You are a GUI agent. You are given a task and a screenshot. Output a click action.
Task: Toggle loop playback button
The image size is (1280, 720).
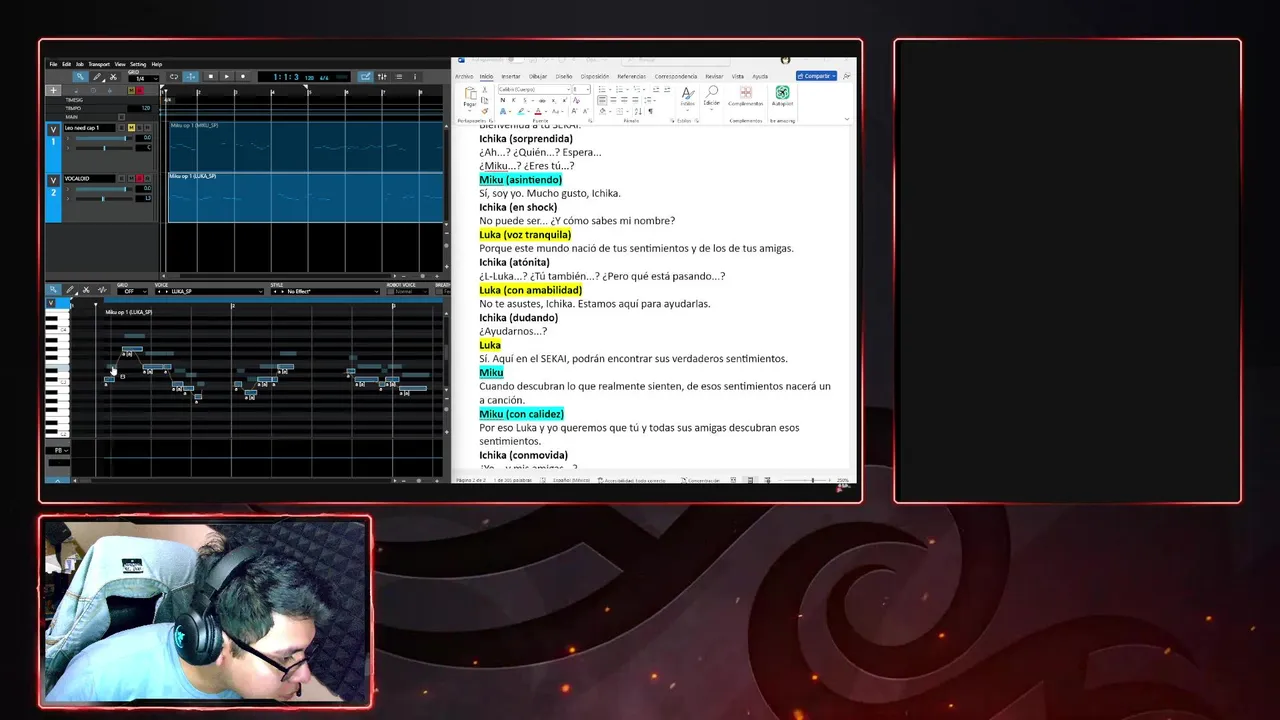pos(174,77)
